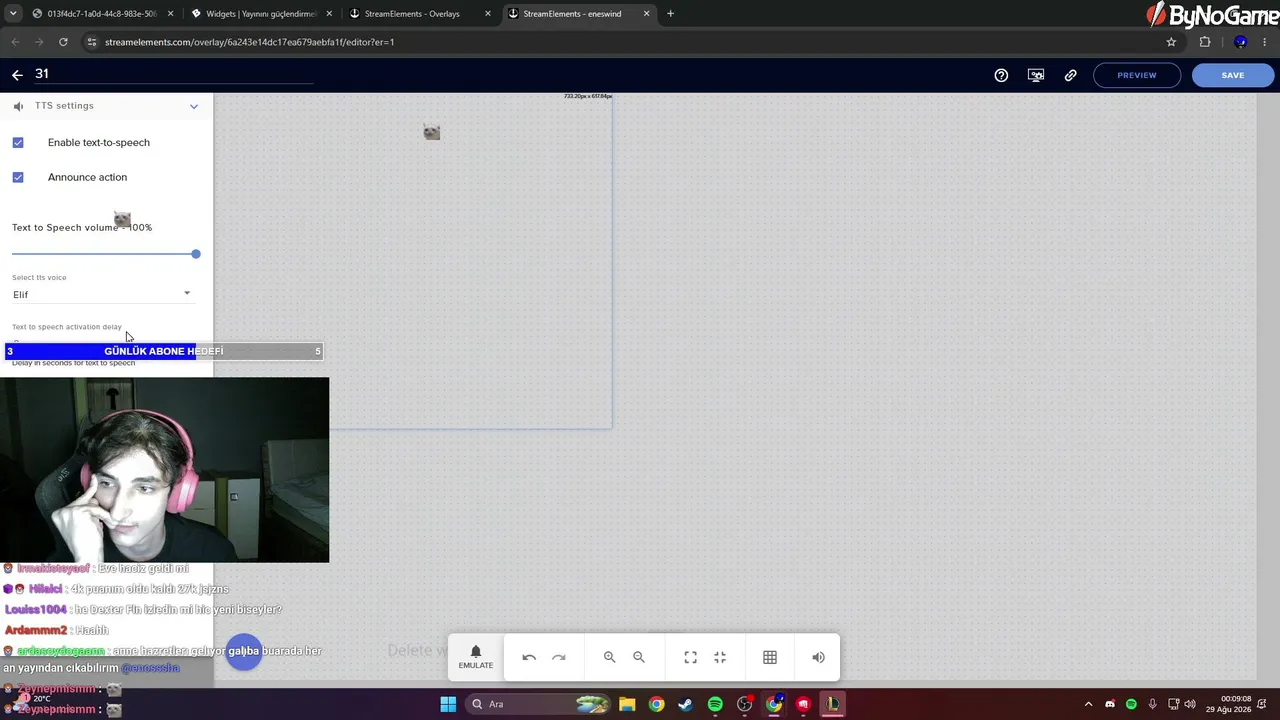1280x720 pixels.
Task: Shrink canvas with the collapse icon
Action: click(720, 657)
